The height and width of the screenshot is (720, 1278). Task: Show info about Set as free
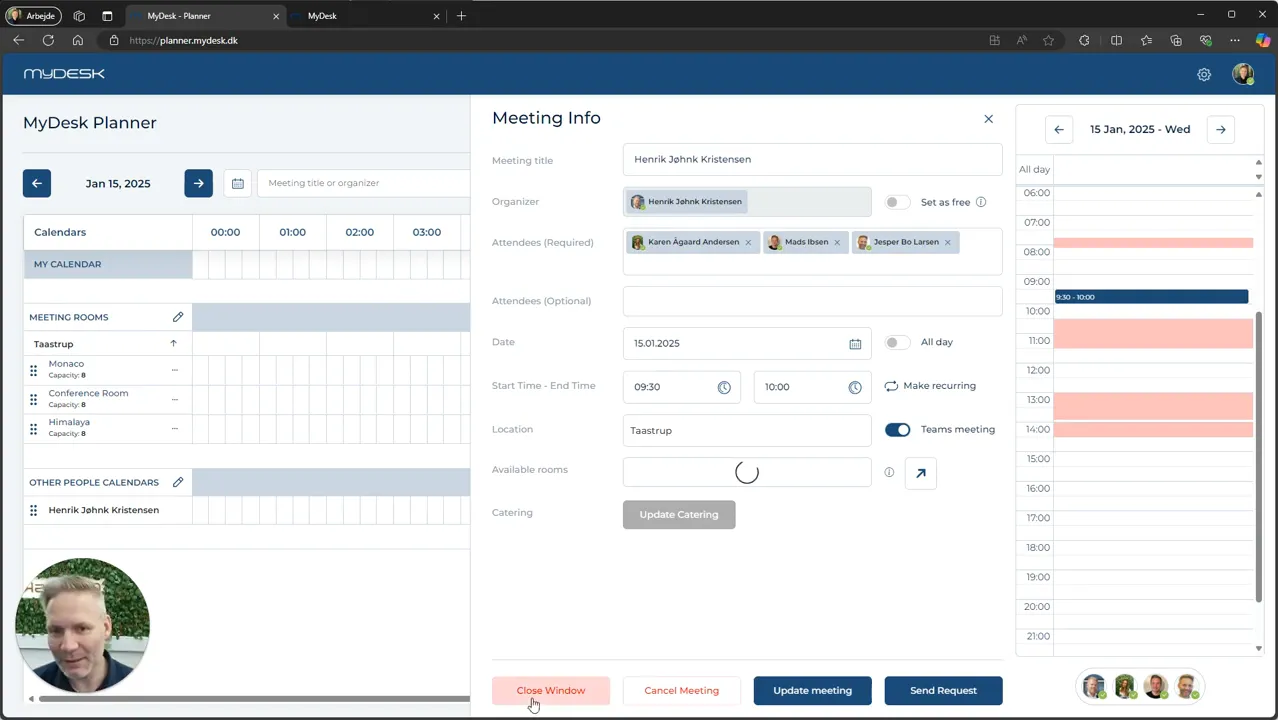(x=981, y=202)
